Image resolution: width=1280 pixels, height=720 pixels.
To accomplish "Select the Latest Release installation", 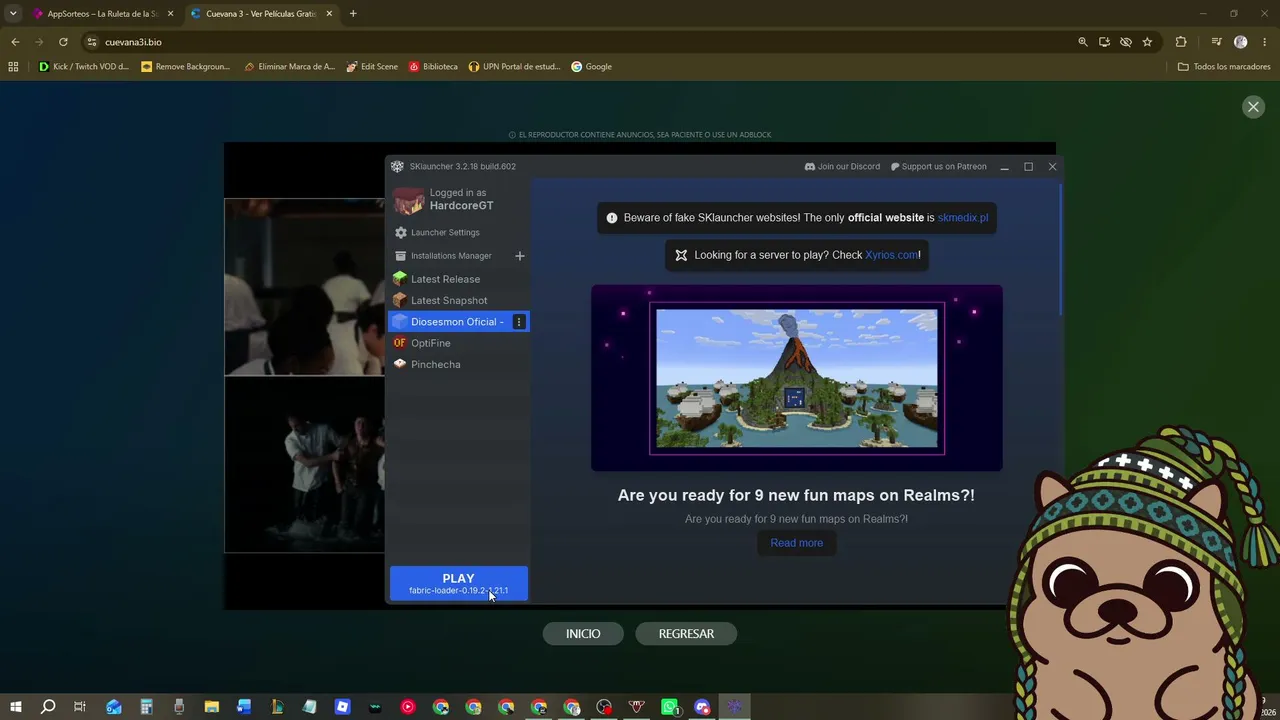I will (459, 279).
